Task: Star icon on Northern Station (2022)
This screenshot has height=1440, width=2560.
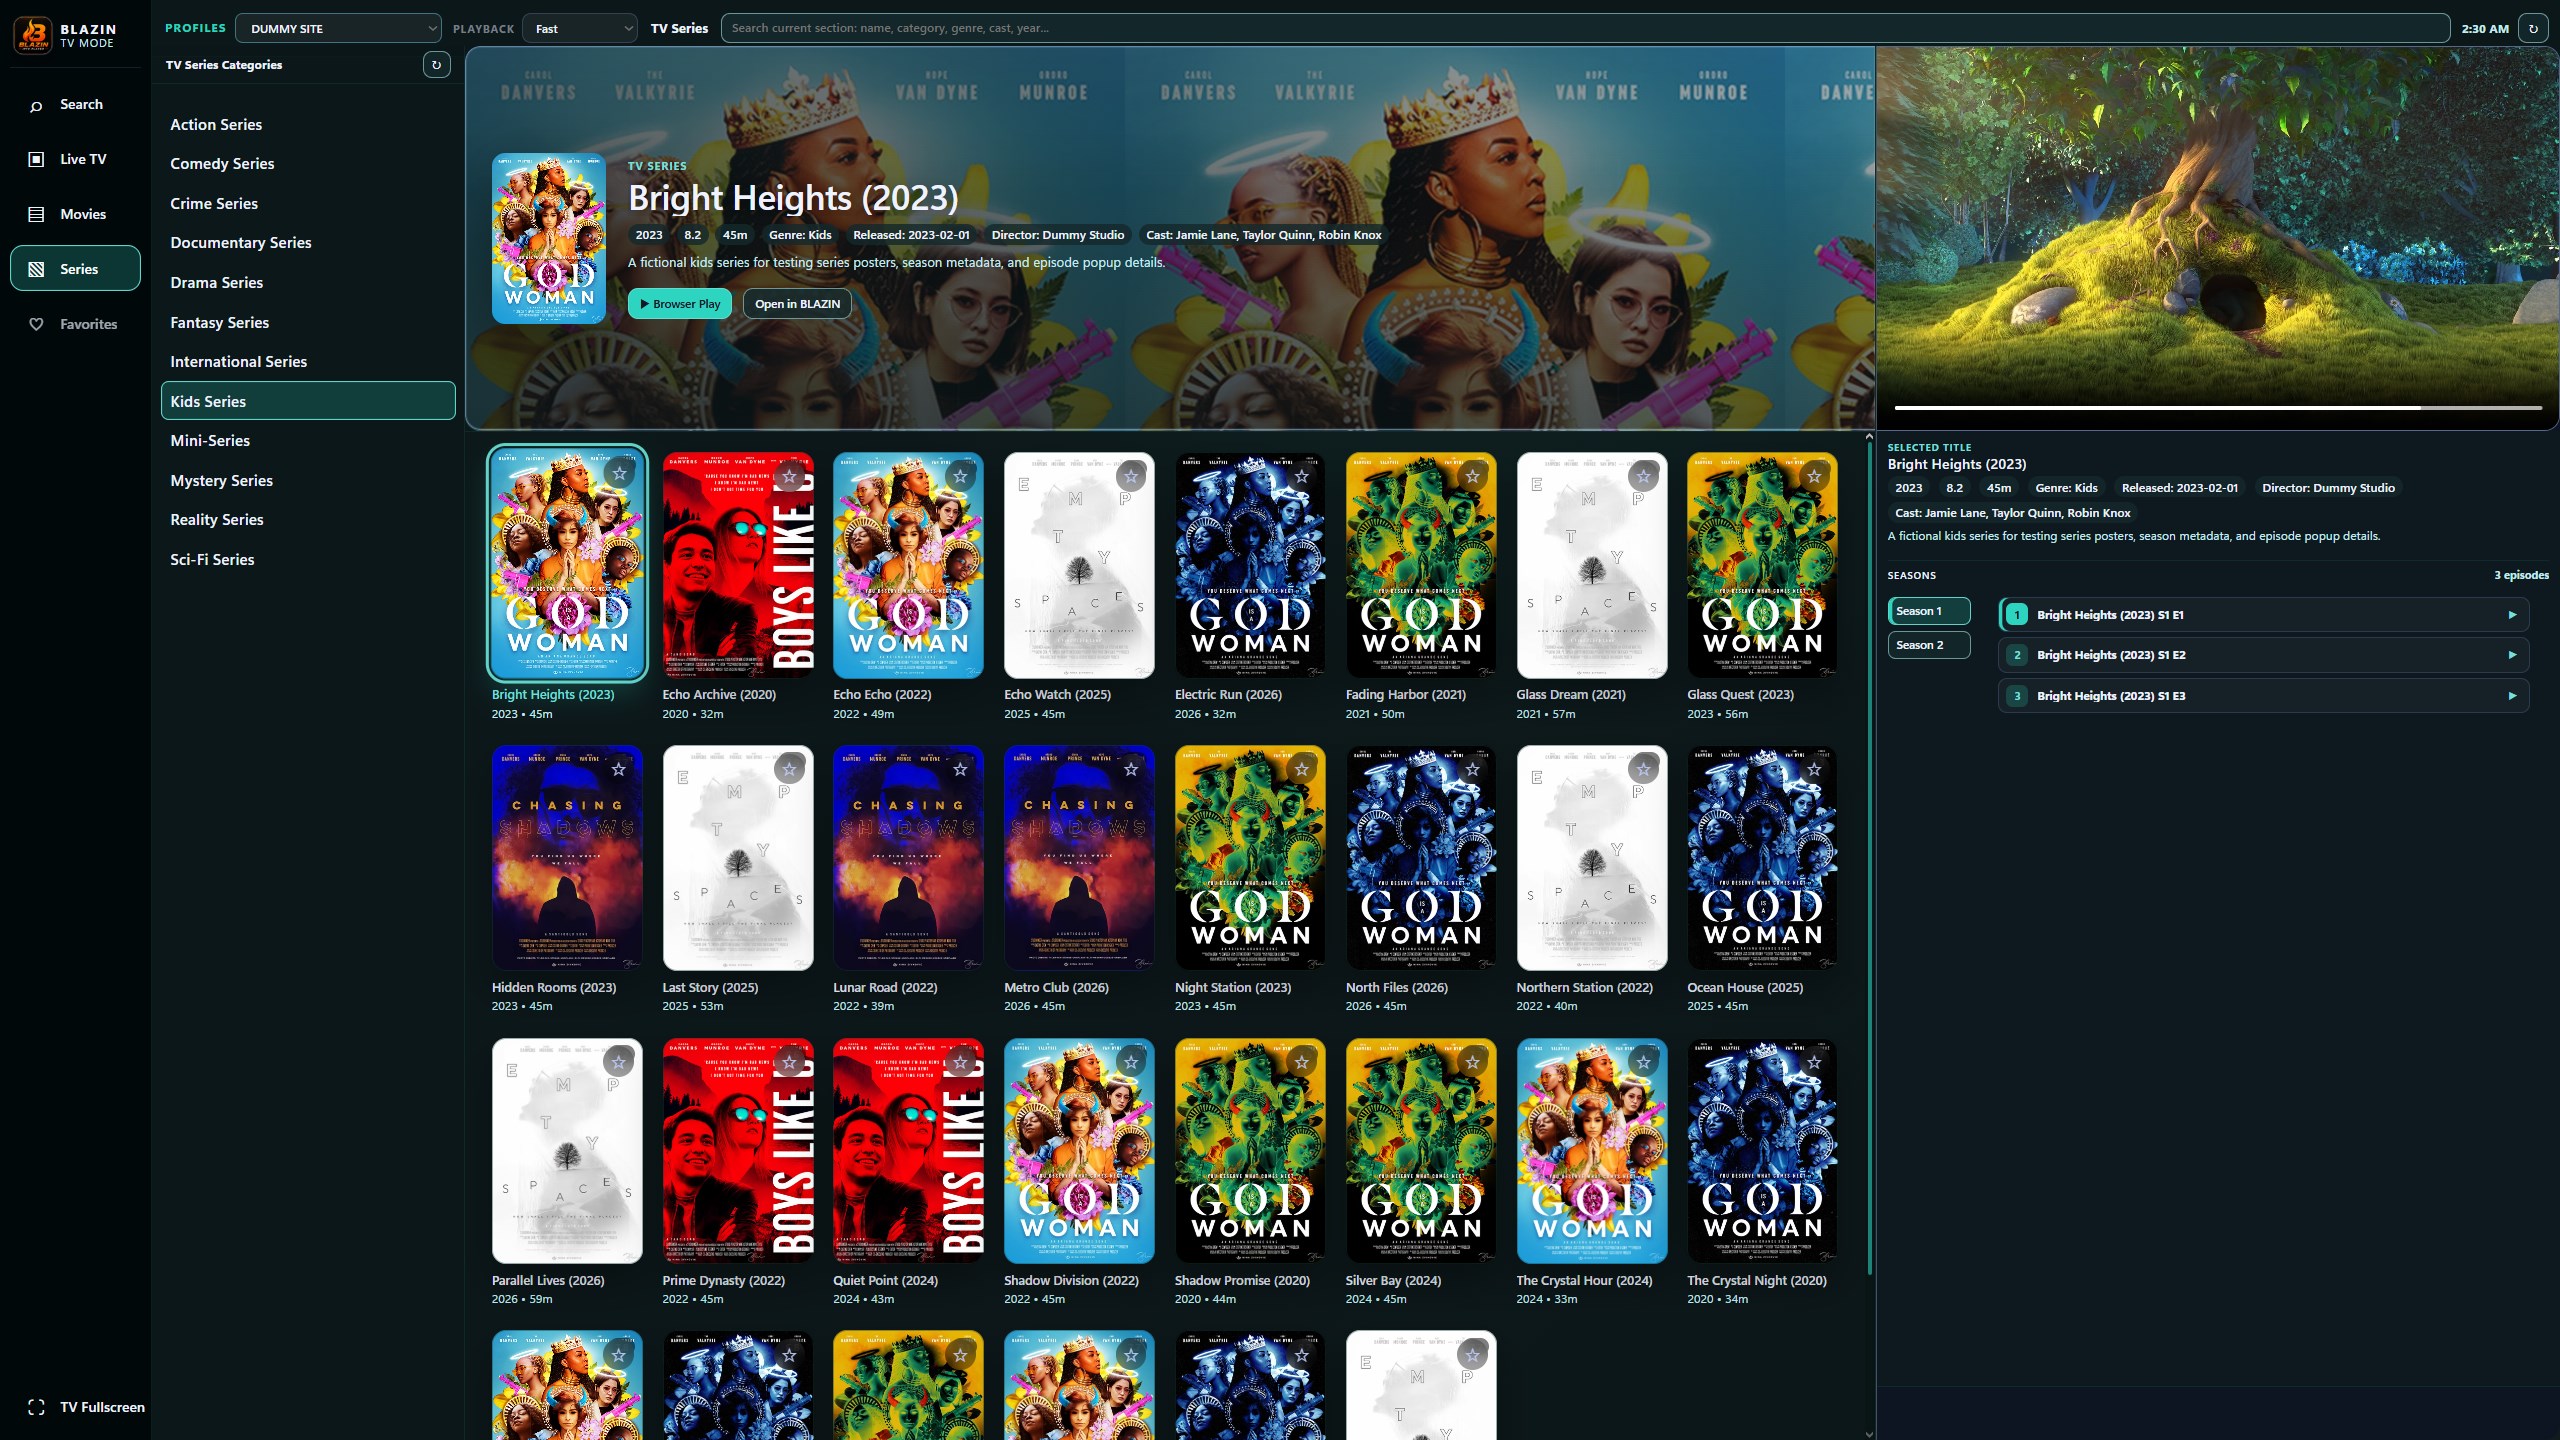Action: click(x=1644, y=769)
